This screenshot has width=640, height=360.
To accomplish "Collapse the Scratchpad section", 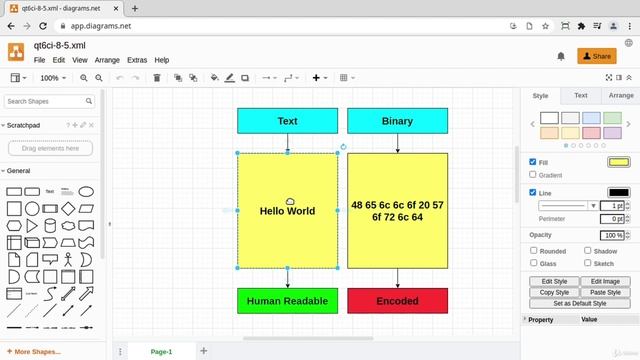I will pos(3,125).
